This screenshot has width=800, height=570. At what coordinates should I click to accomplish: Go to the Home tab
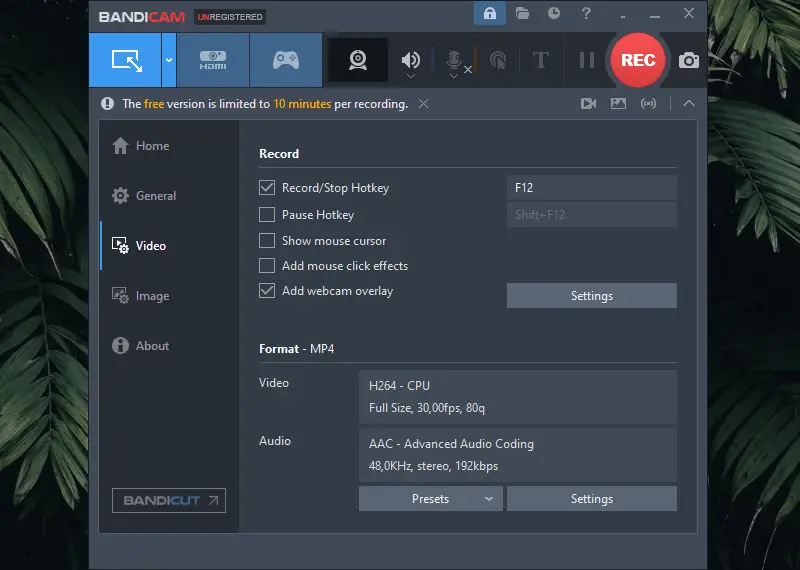tap(141, 146)
